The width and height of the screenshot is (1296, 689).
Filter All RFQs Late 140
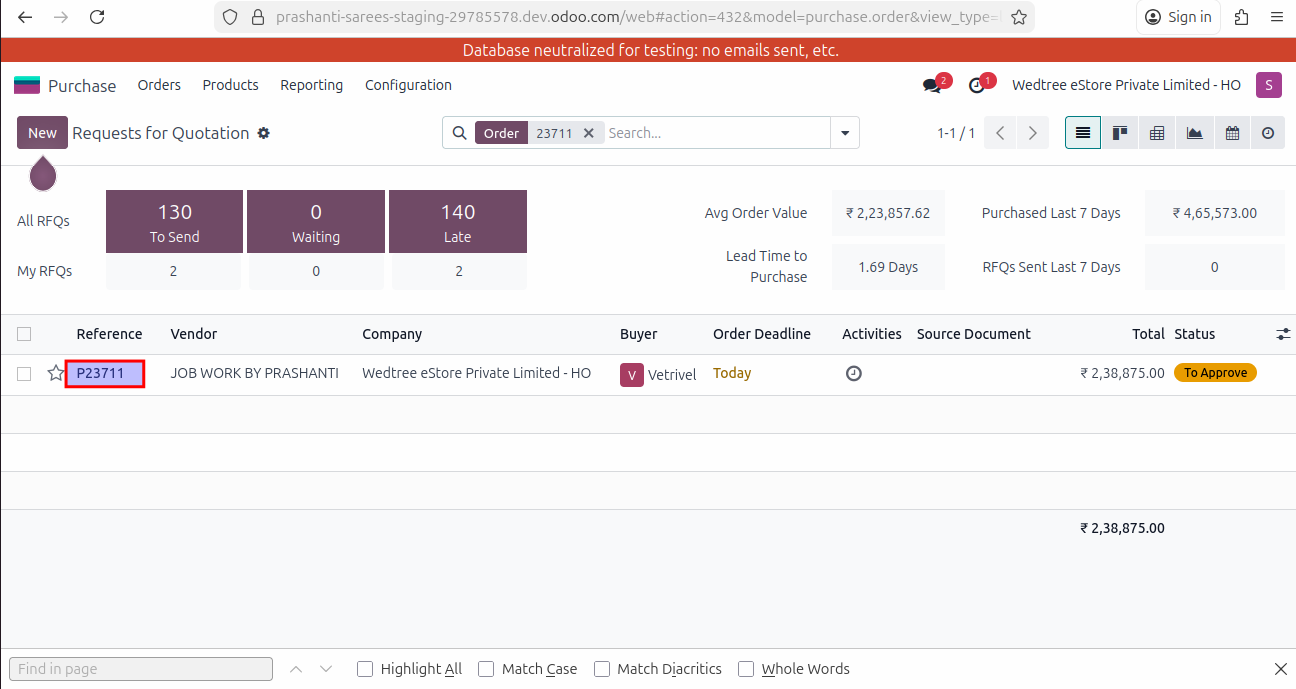click(458, 221)
